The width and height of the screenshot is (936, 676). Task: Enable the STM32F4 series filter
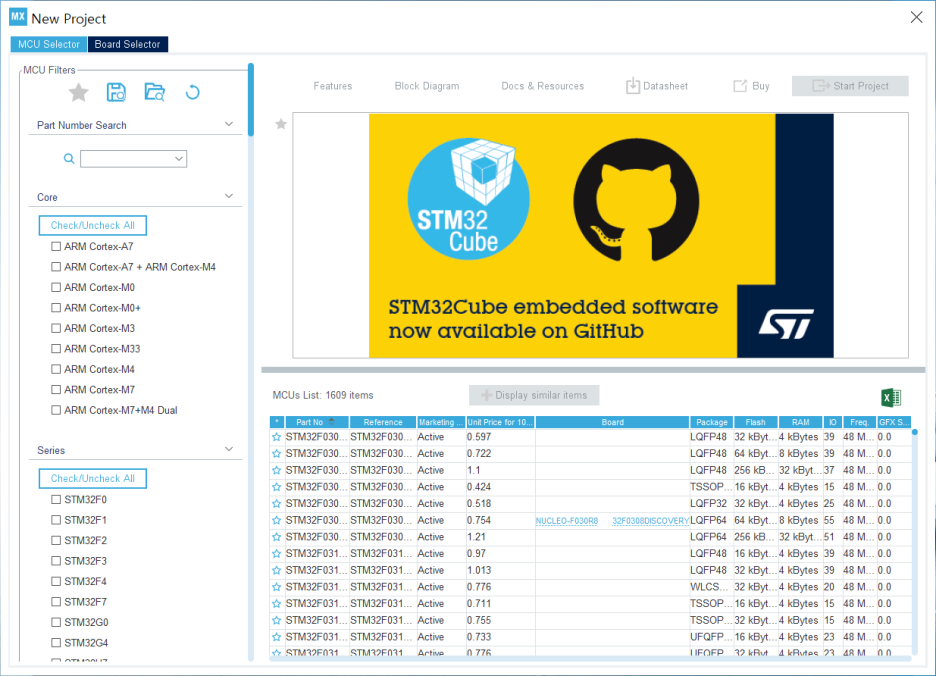coord(56,581)
